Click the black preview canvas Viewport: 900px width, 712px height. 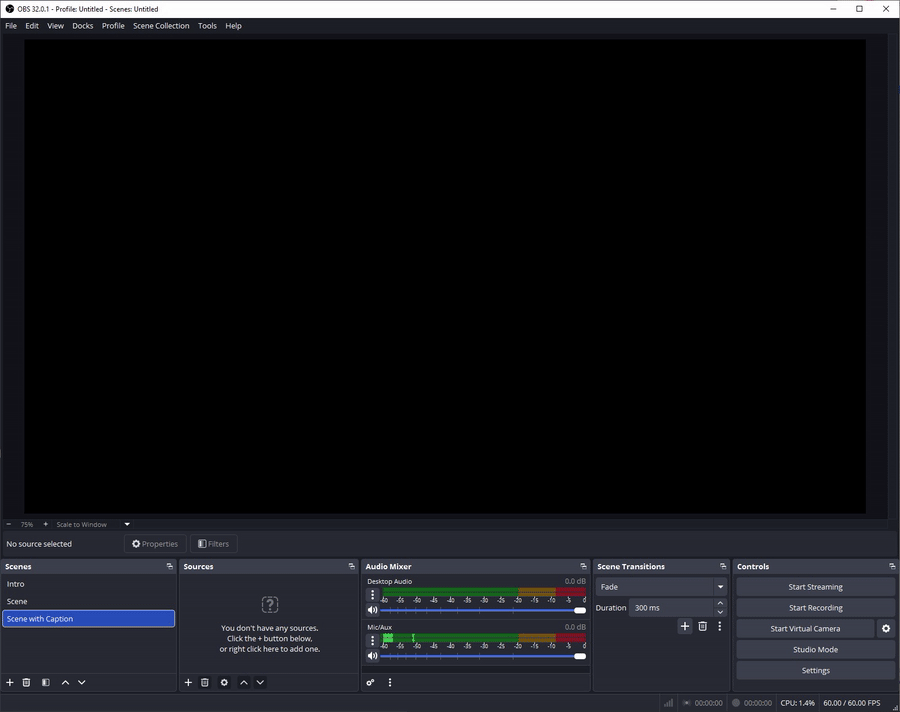click(x=445, y=276)
